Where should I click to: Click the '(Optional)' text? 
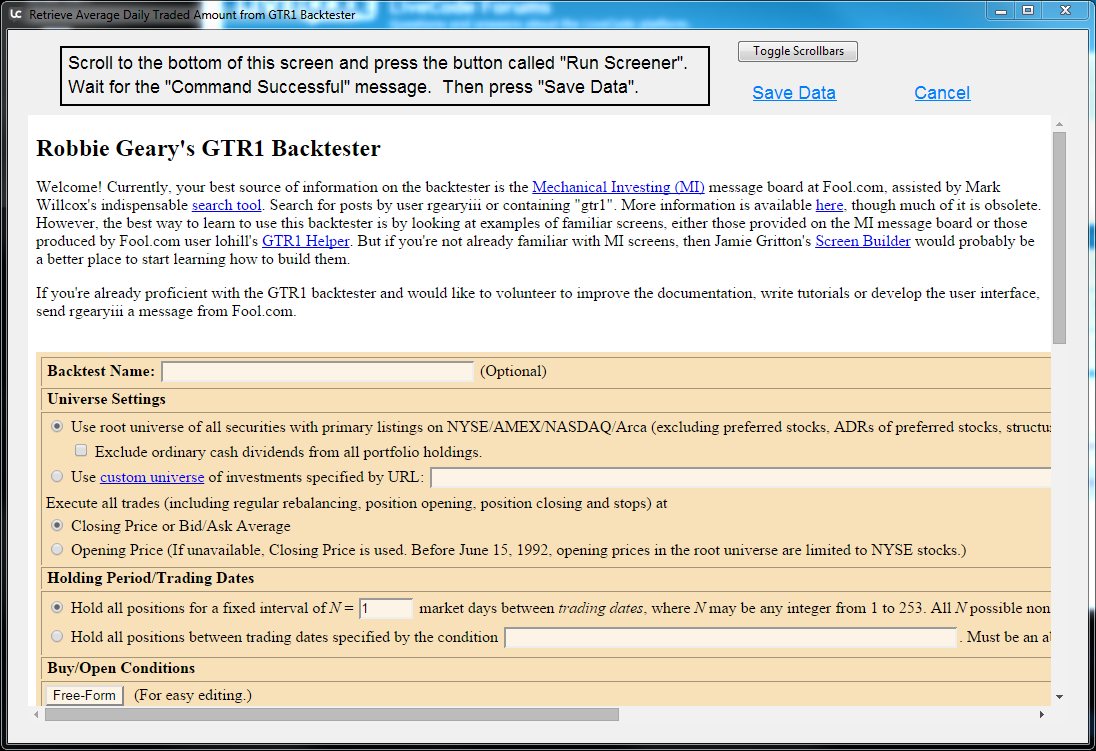[513, 371]
